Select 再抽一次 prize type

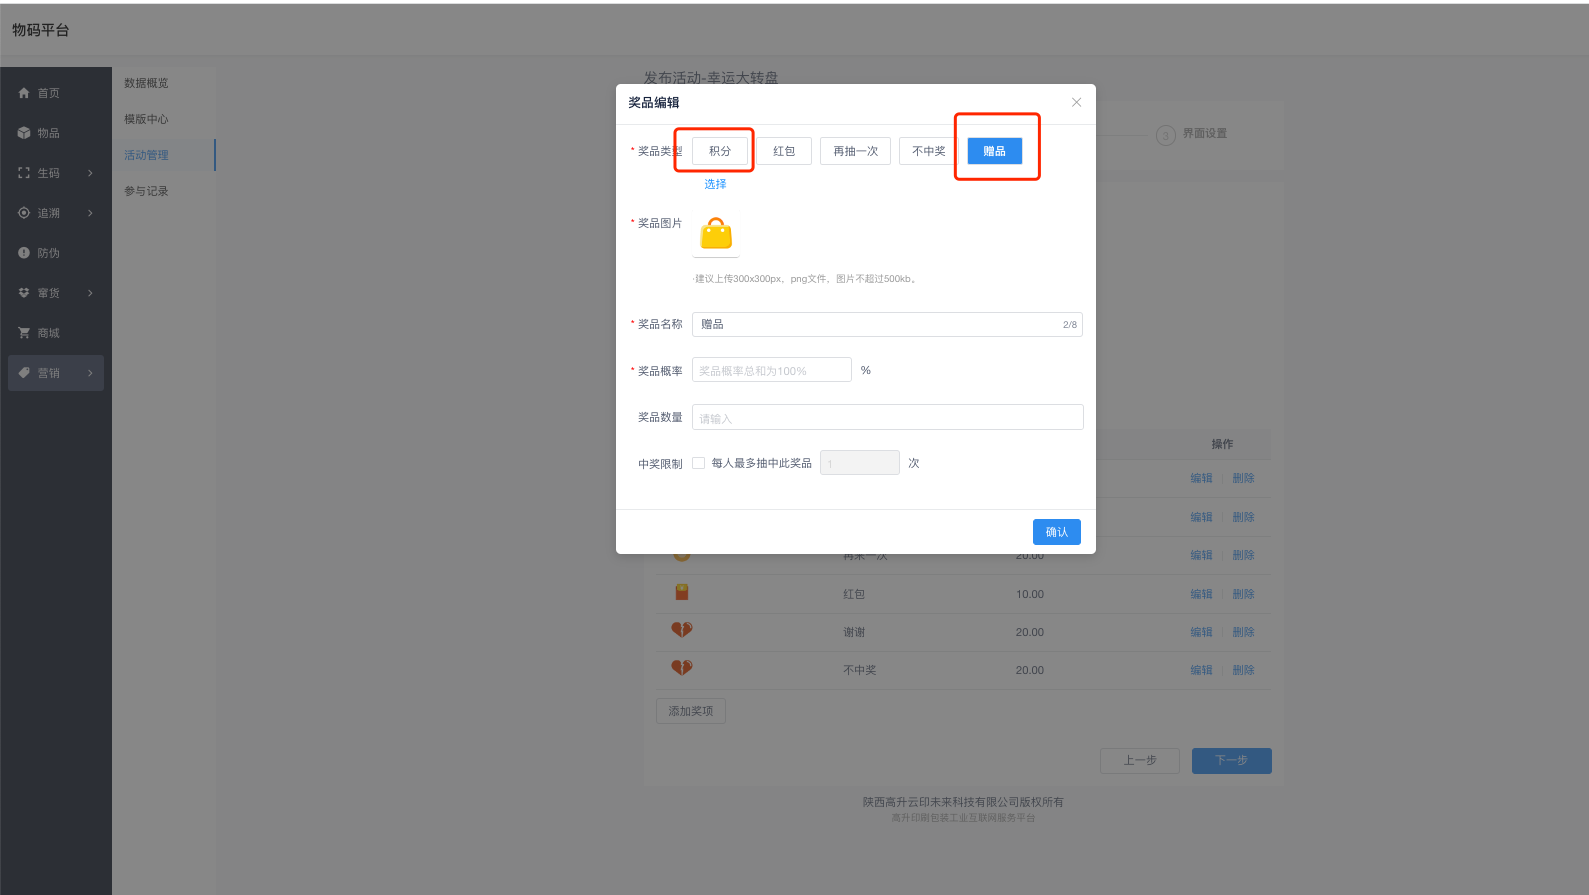pyautogui.click(x=856, y=151)
